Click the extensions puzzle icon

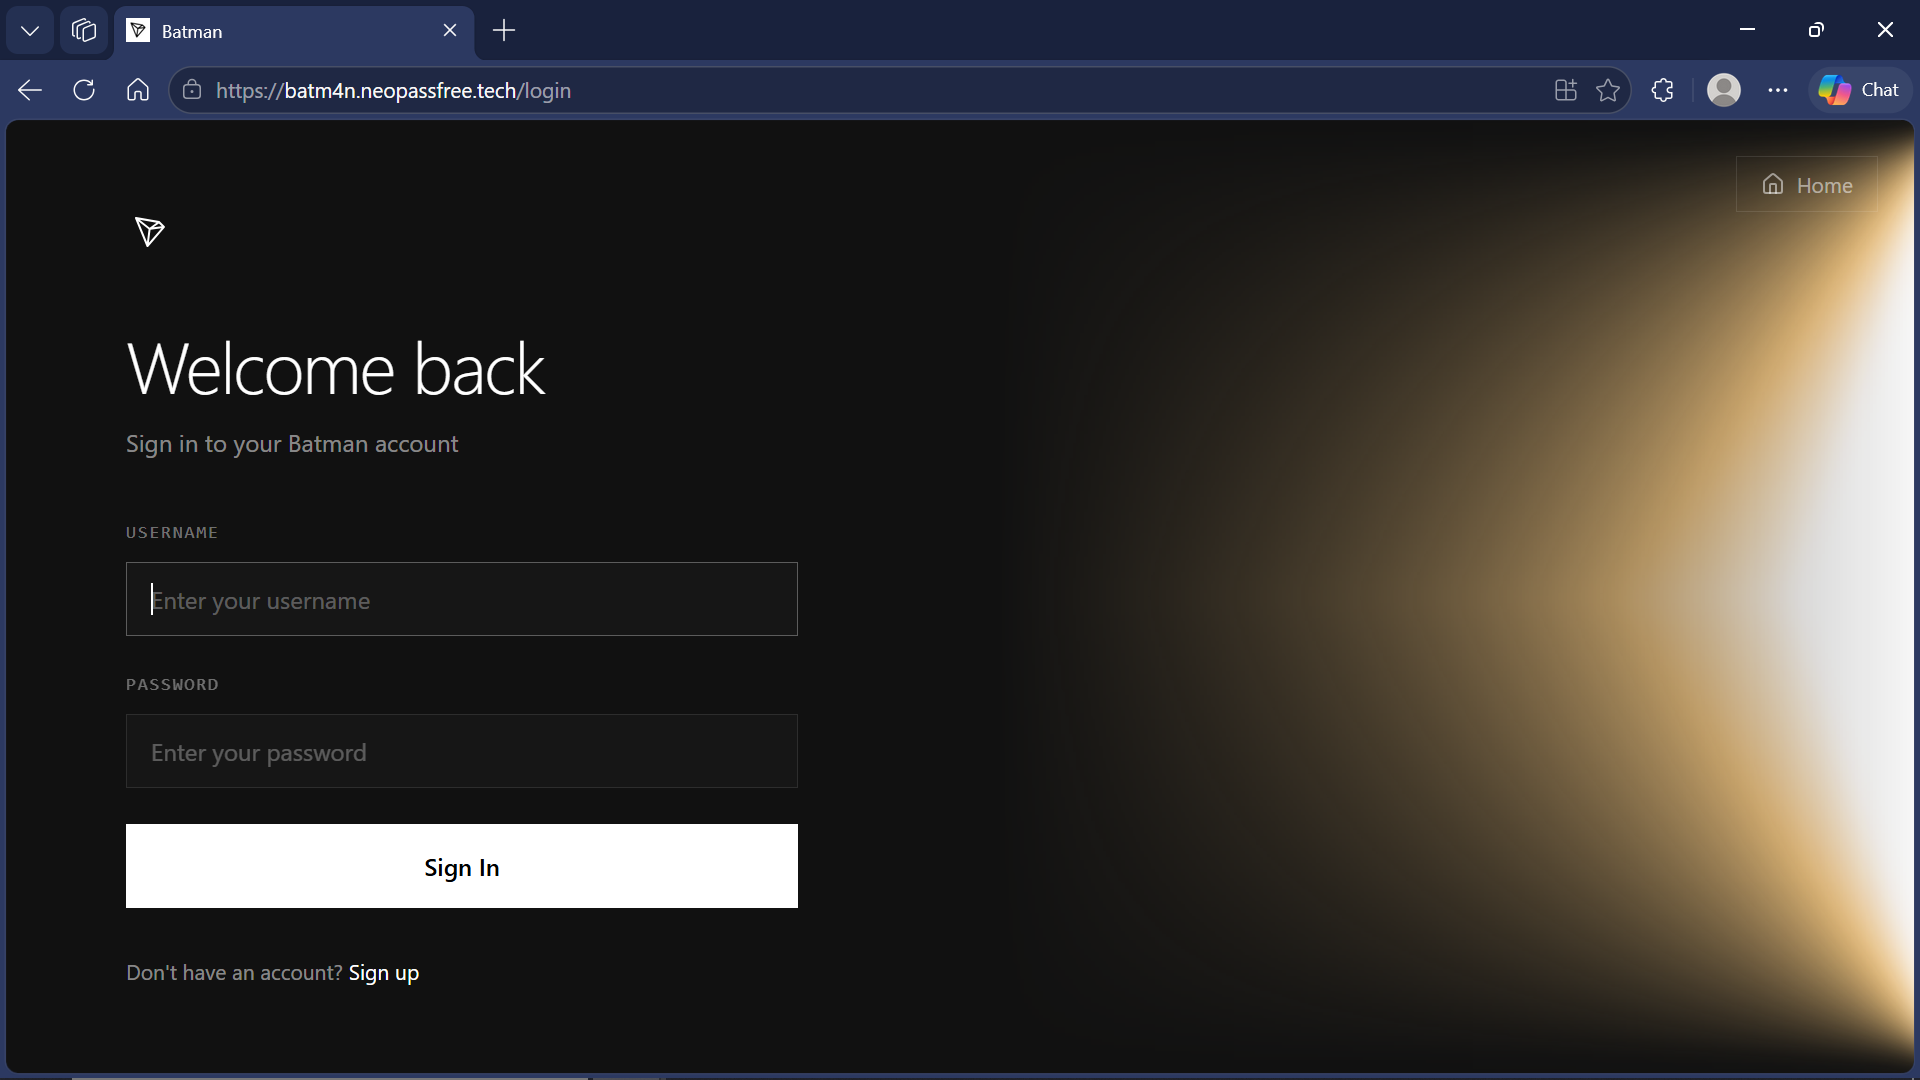[x=1662, y=90]
